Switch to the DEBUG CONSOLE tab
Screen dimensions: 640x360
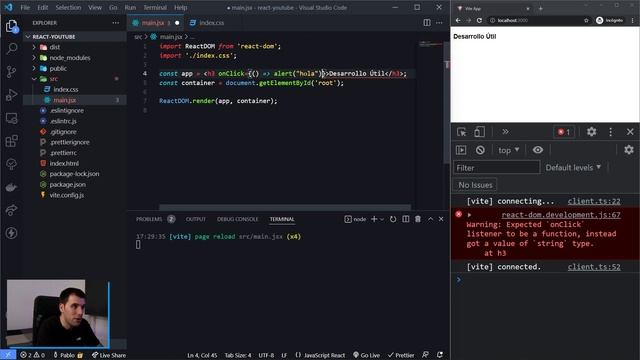[x=237, y=219]
